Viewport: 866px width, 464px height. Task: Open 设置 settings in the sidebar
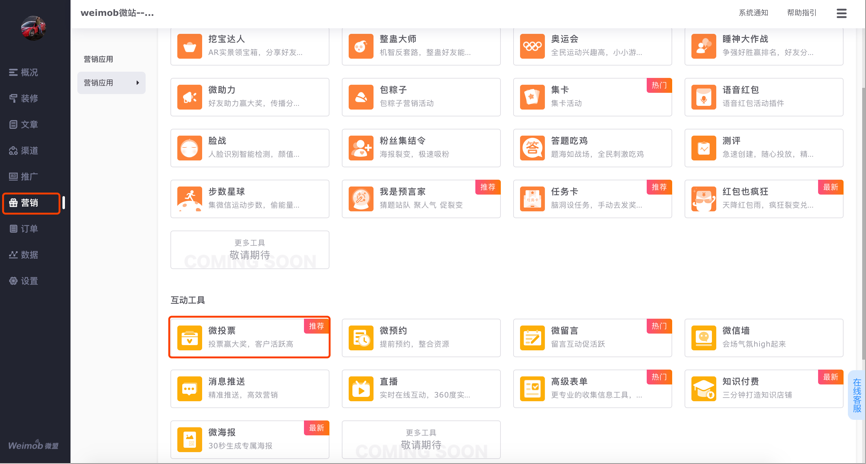[31, 281]
